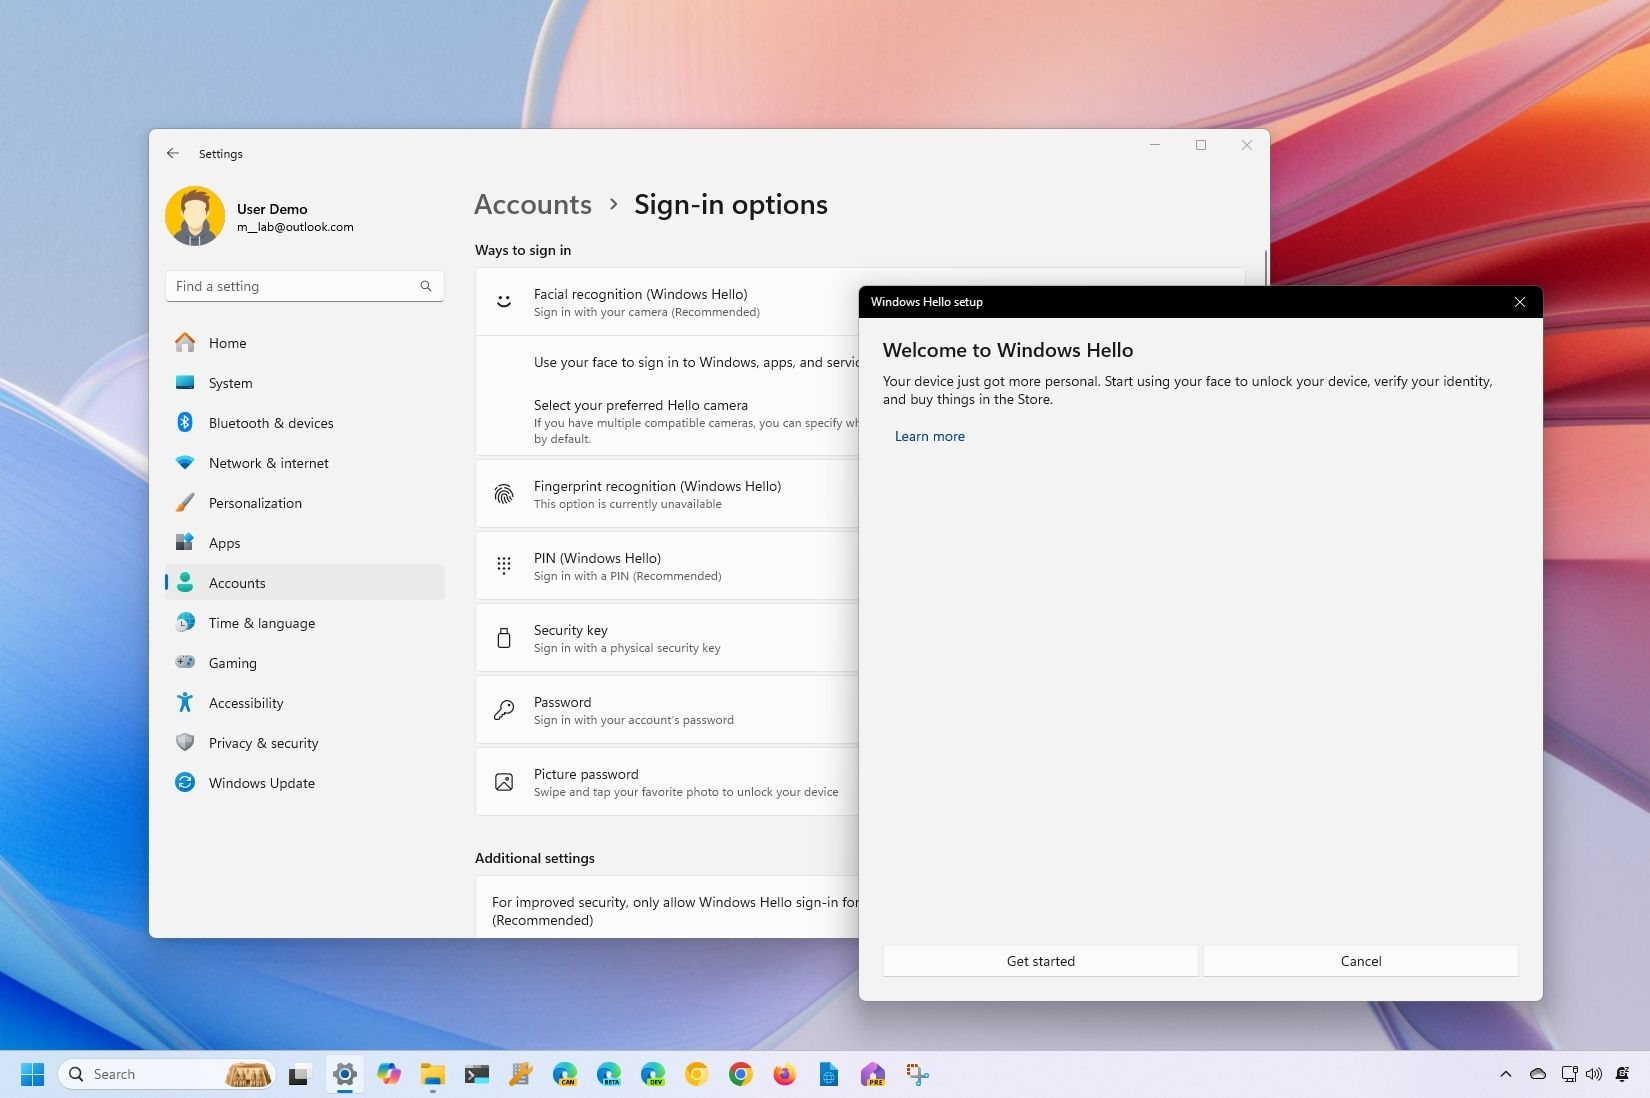
Task: Cancel the Windows Hello setup dialog
Action: (x=1360, y=961)
